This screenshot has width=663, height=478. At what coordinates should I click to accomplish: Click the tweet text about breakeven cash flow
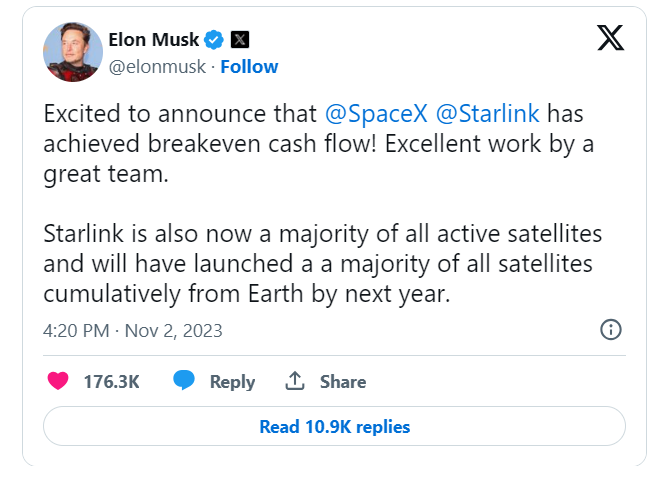coord(319,144)
